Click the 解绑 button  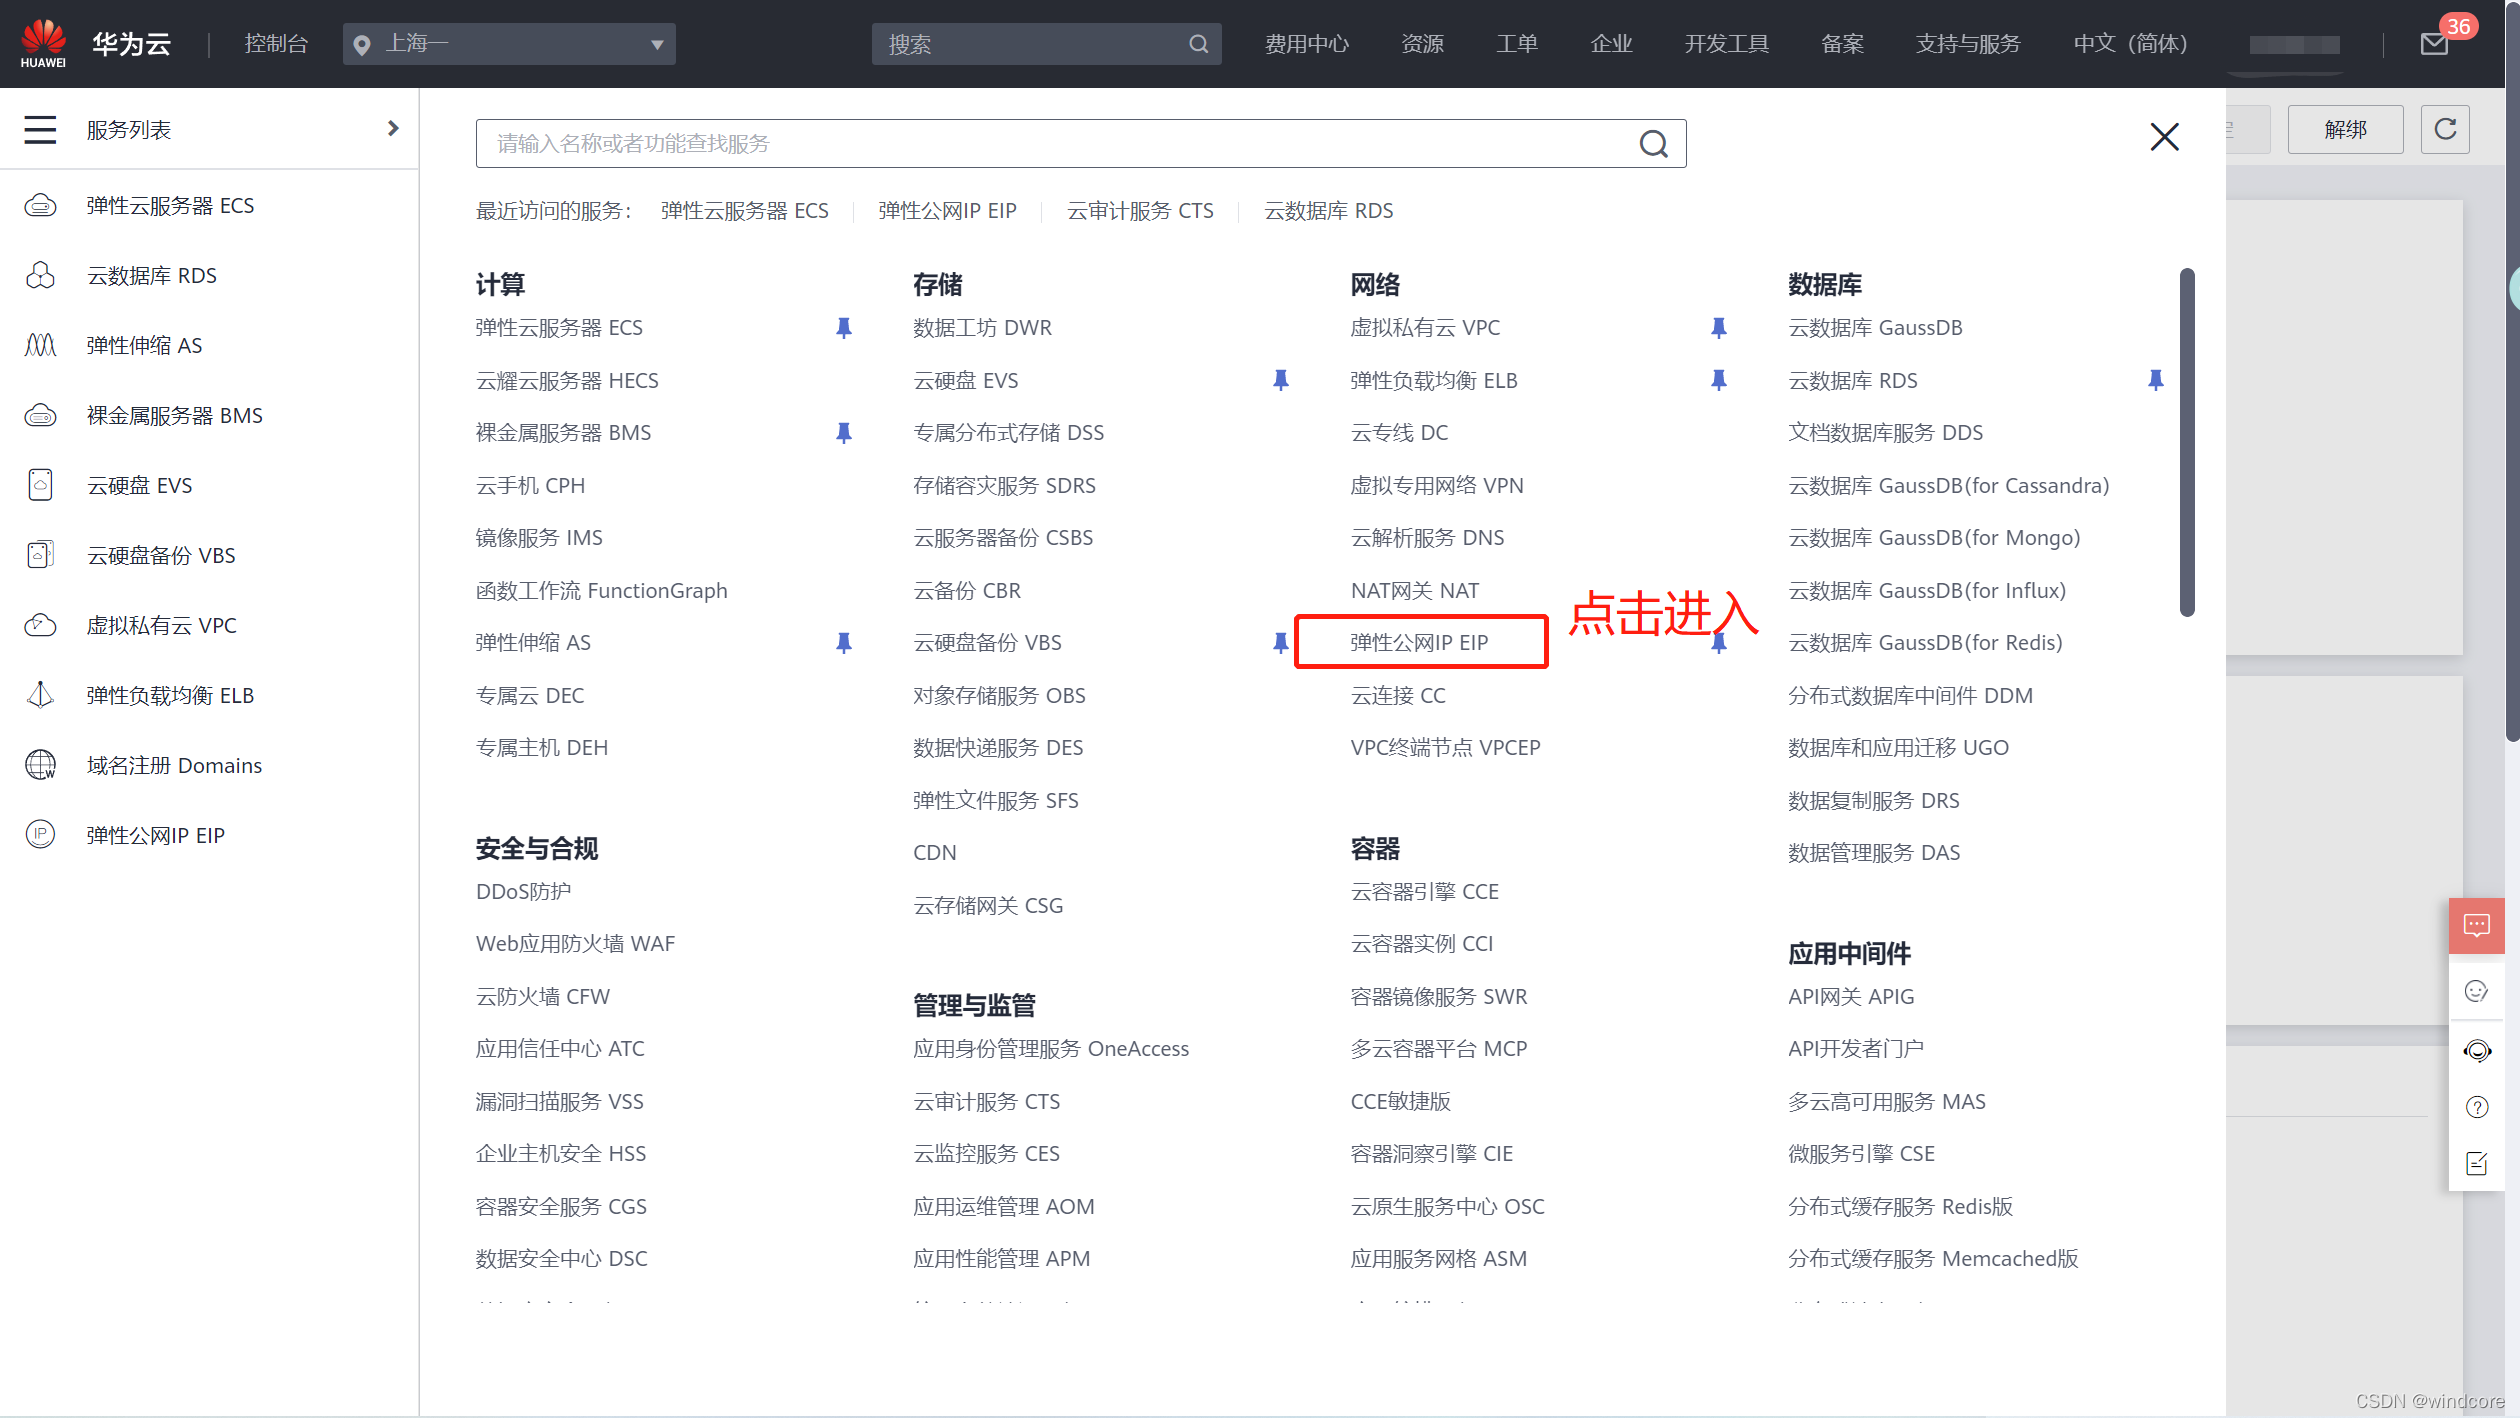[2344, 129]
